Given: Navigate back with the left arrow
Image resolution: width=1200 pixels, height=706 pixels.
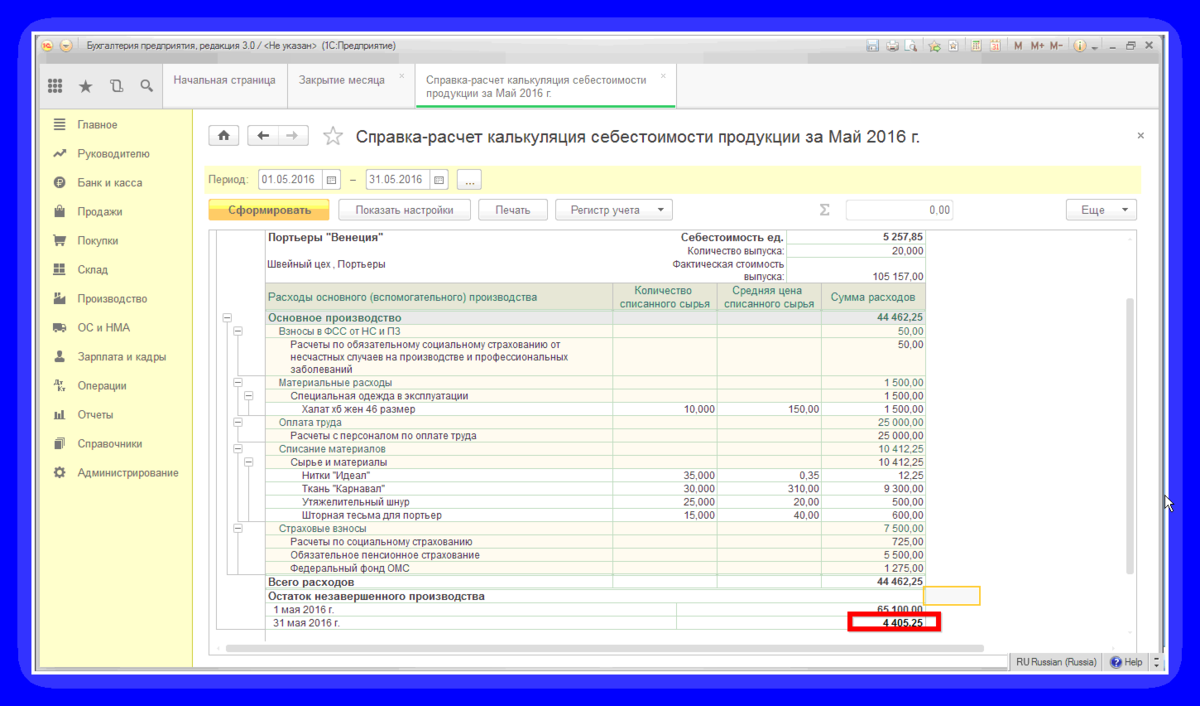Looking at the screenshot, I should point(263,136).
